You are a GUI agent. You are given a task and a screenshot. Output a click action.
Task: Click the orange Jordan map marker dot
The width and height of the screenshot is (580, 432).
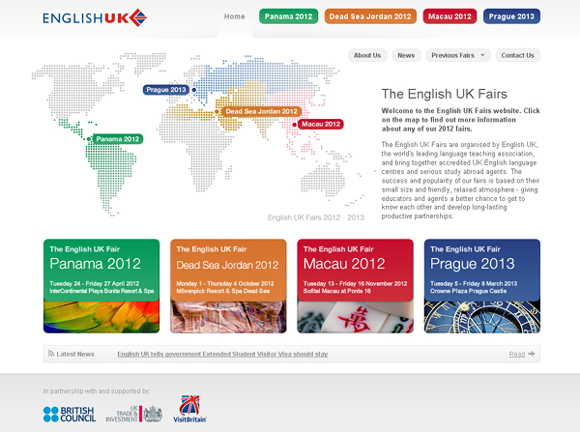[217, 111]
